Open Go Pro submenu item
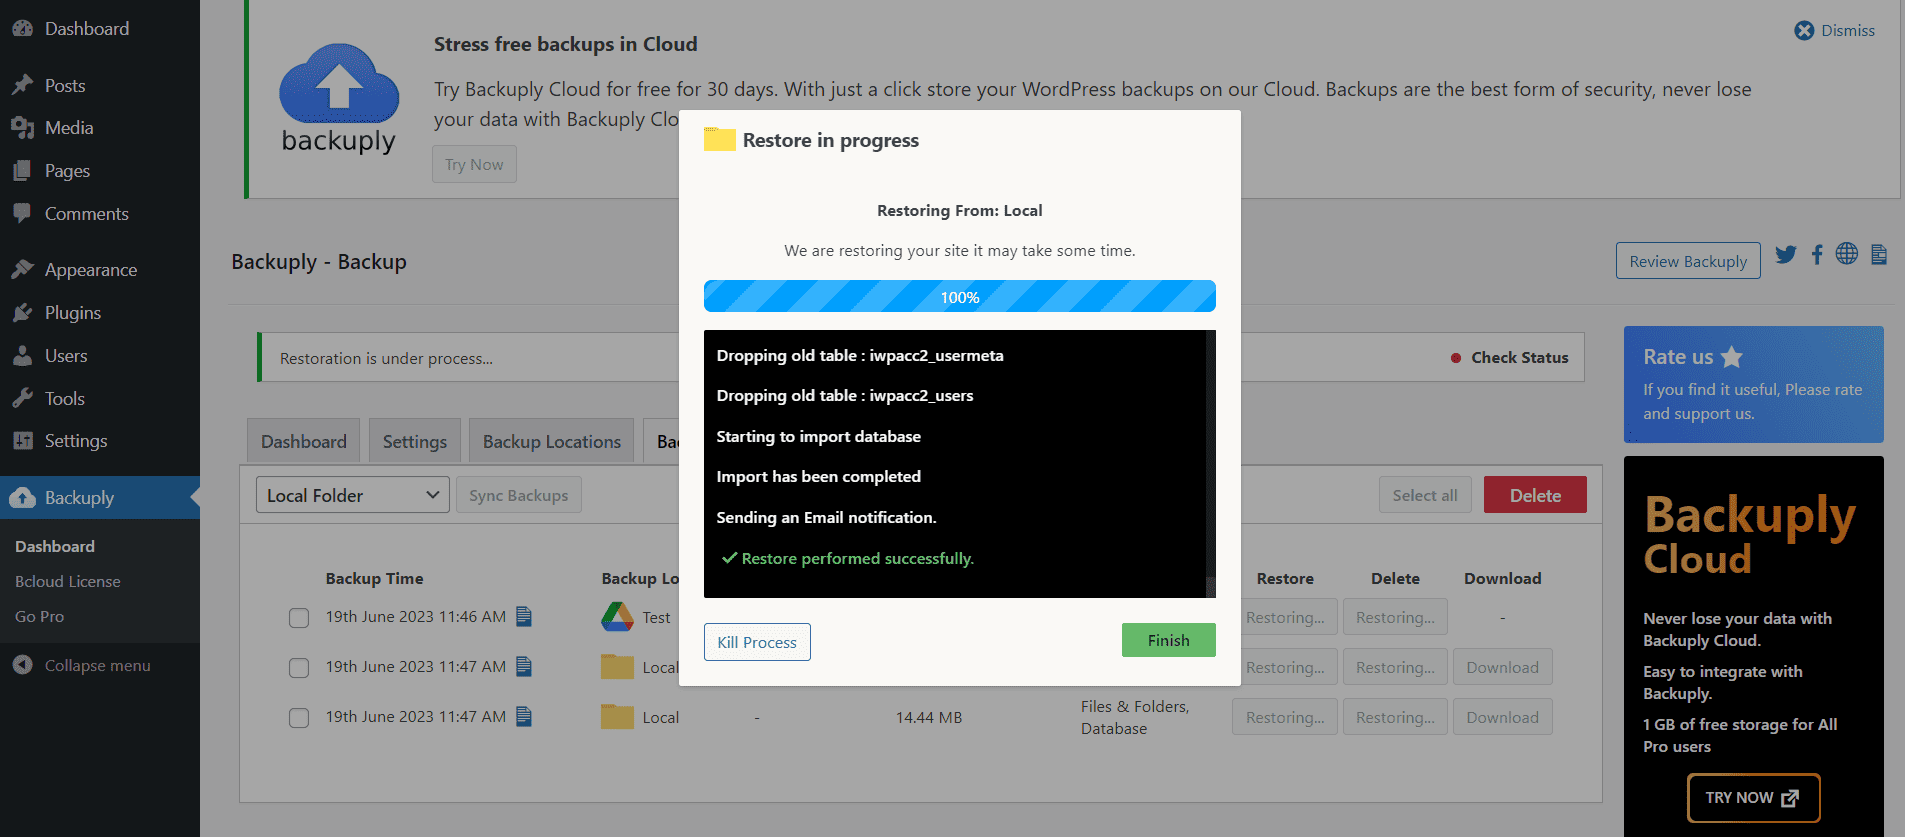The height and width of the screenshot is (837, 1905). 40,616
